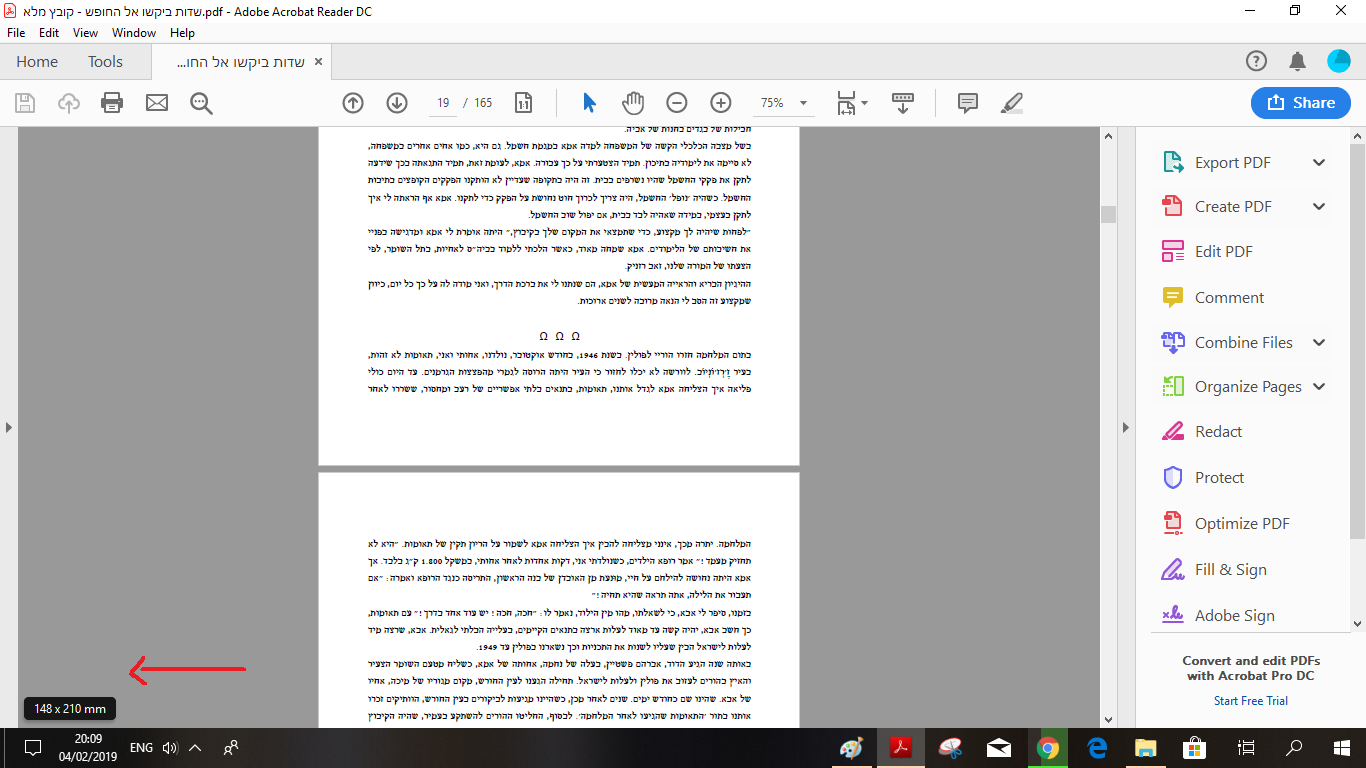Select the Highlight pen tool
This screenshot has height=768, width=1366.
click(x=1011, y=102)
